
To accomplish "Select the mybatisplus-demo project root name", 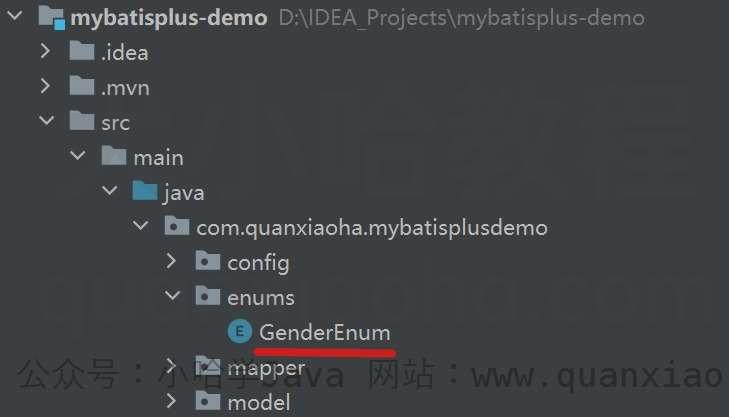I will (x=169, y=18).
